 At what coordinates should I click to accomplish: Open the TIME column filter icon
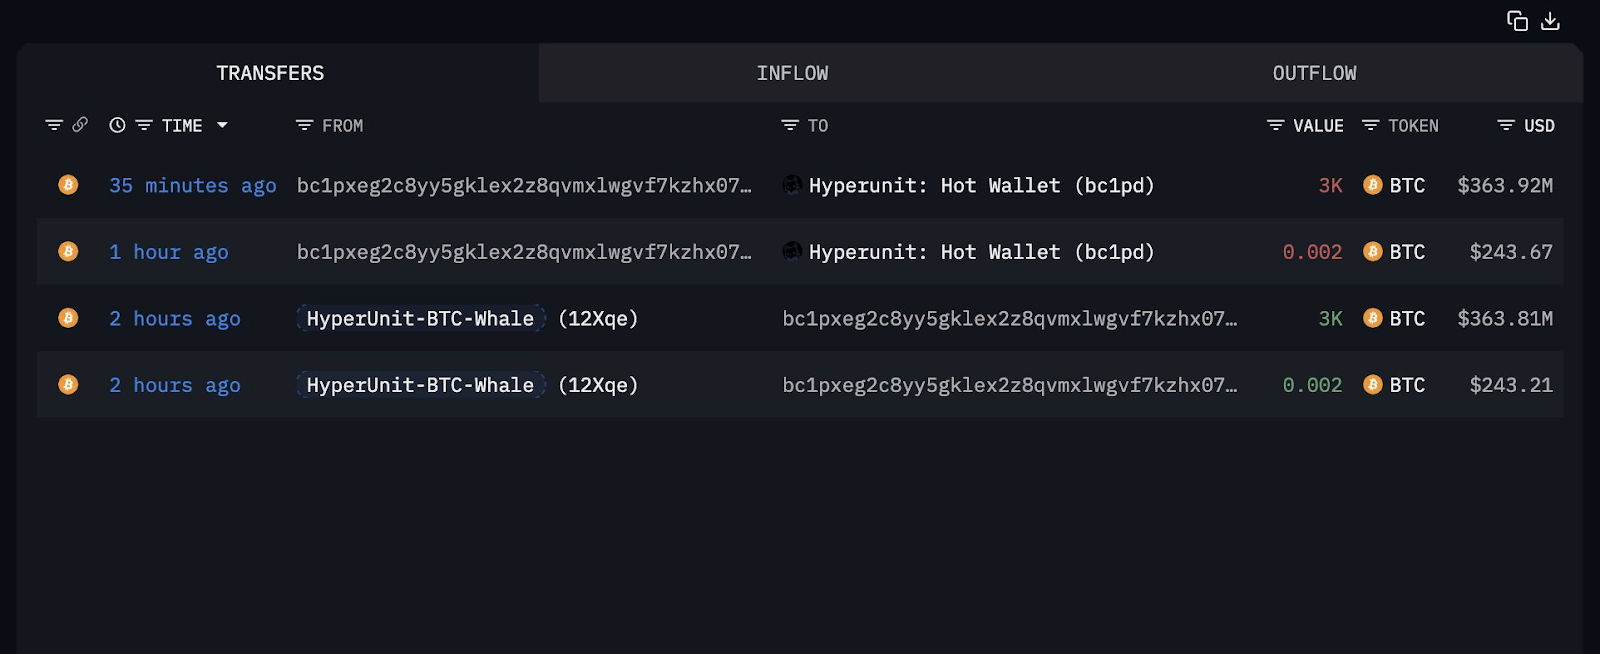point(144,125)
